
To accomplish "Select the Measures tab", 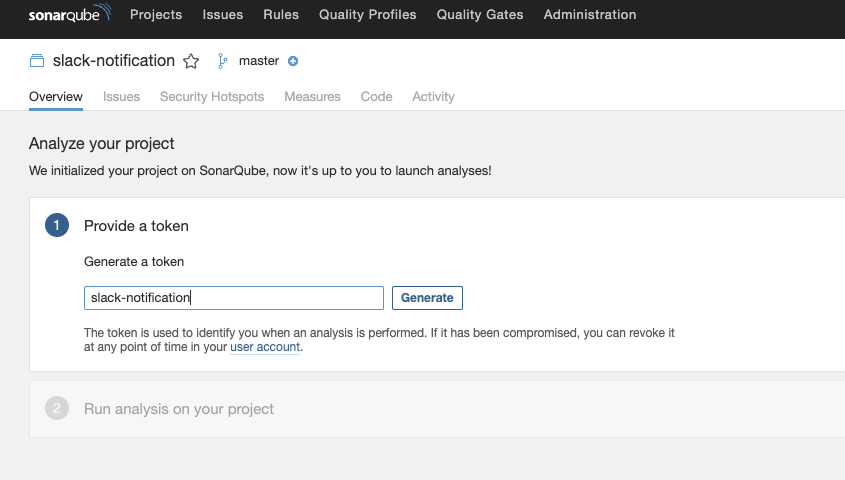I will tap(312, 97).
